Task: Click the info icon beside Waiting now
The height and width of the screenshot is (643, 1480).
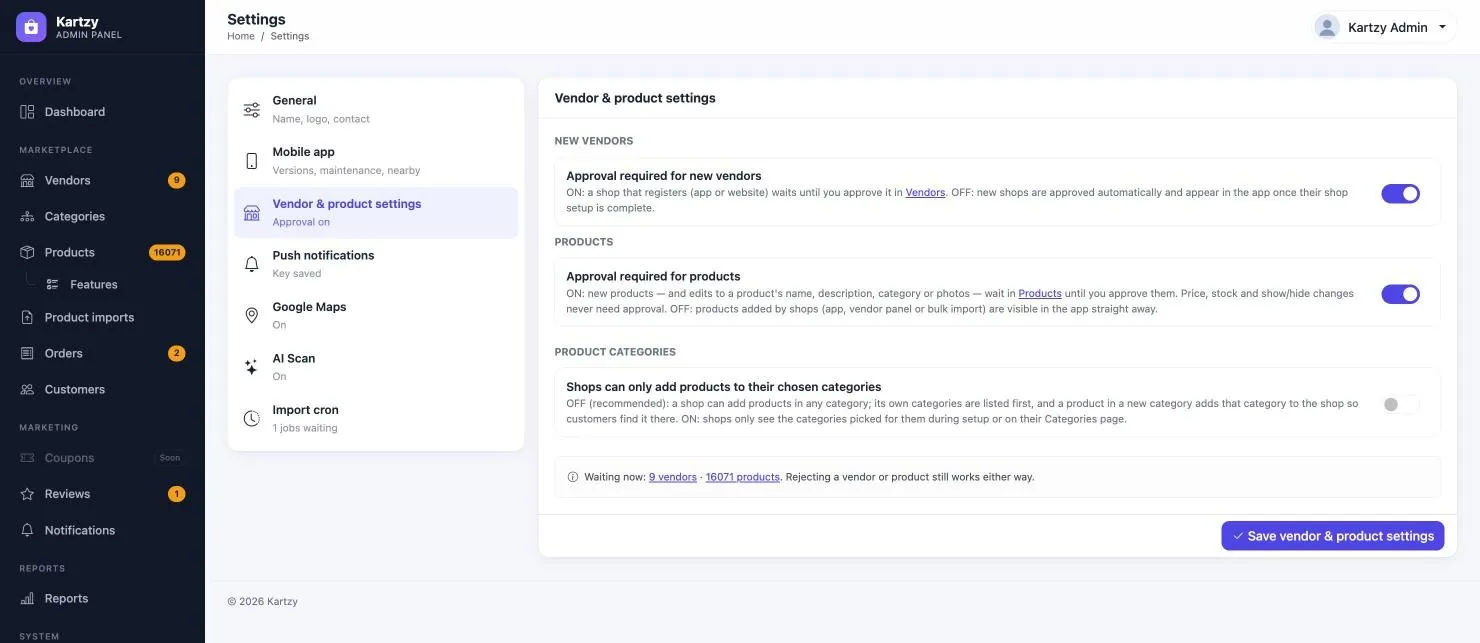Action: point(573,477)
